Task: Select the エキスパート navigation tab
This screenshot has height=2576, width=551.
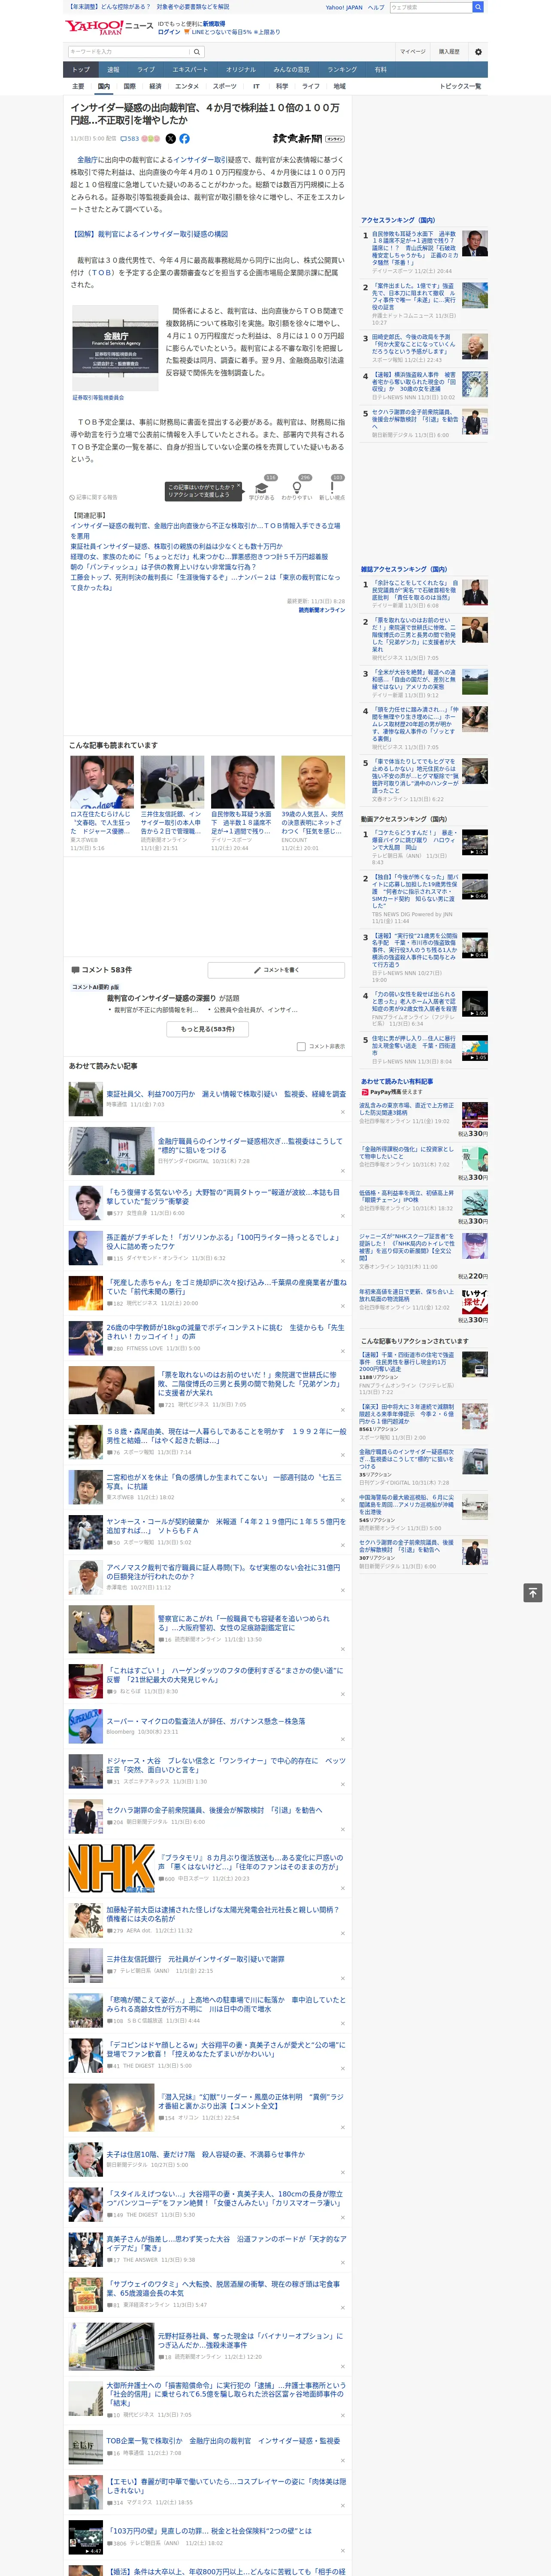Action: (190, 70)
